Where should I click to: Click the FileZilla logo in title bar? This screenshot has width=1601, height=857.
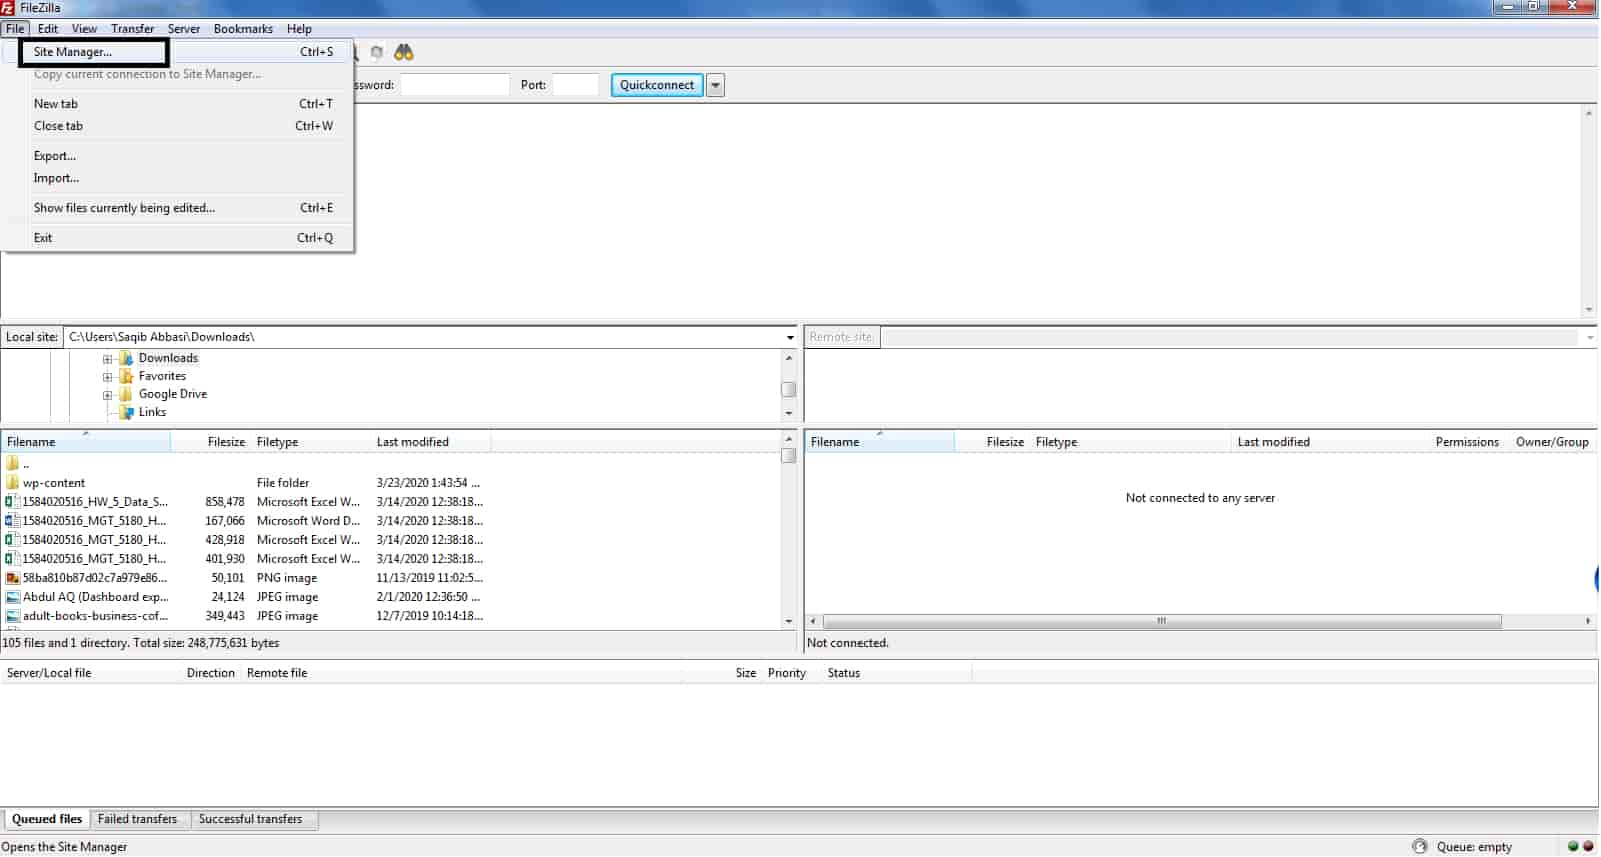pyautogui.click(x=8, y=7)
